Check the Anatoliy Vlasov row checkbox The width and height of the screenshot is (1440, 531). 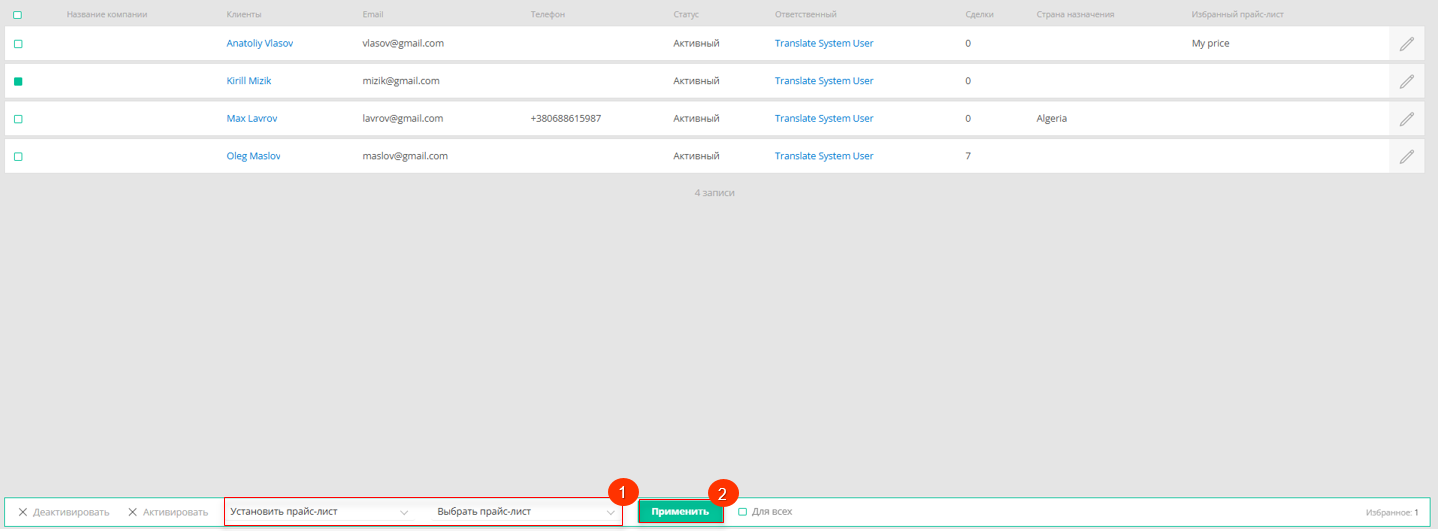click(x=18, y=44)
